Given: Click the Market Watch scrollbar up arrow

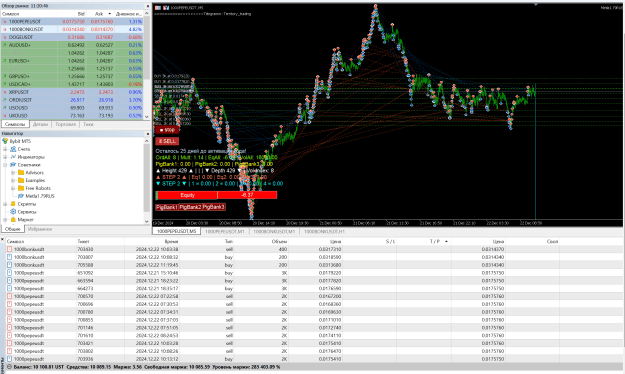Looking at the screenshot, I should point(147,14).
